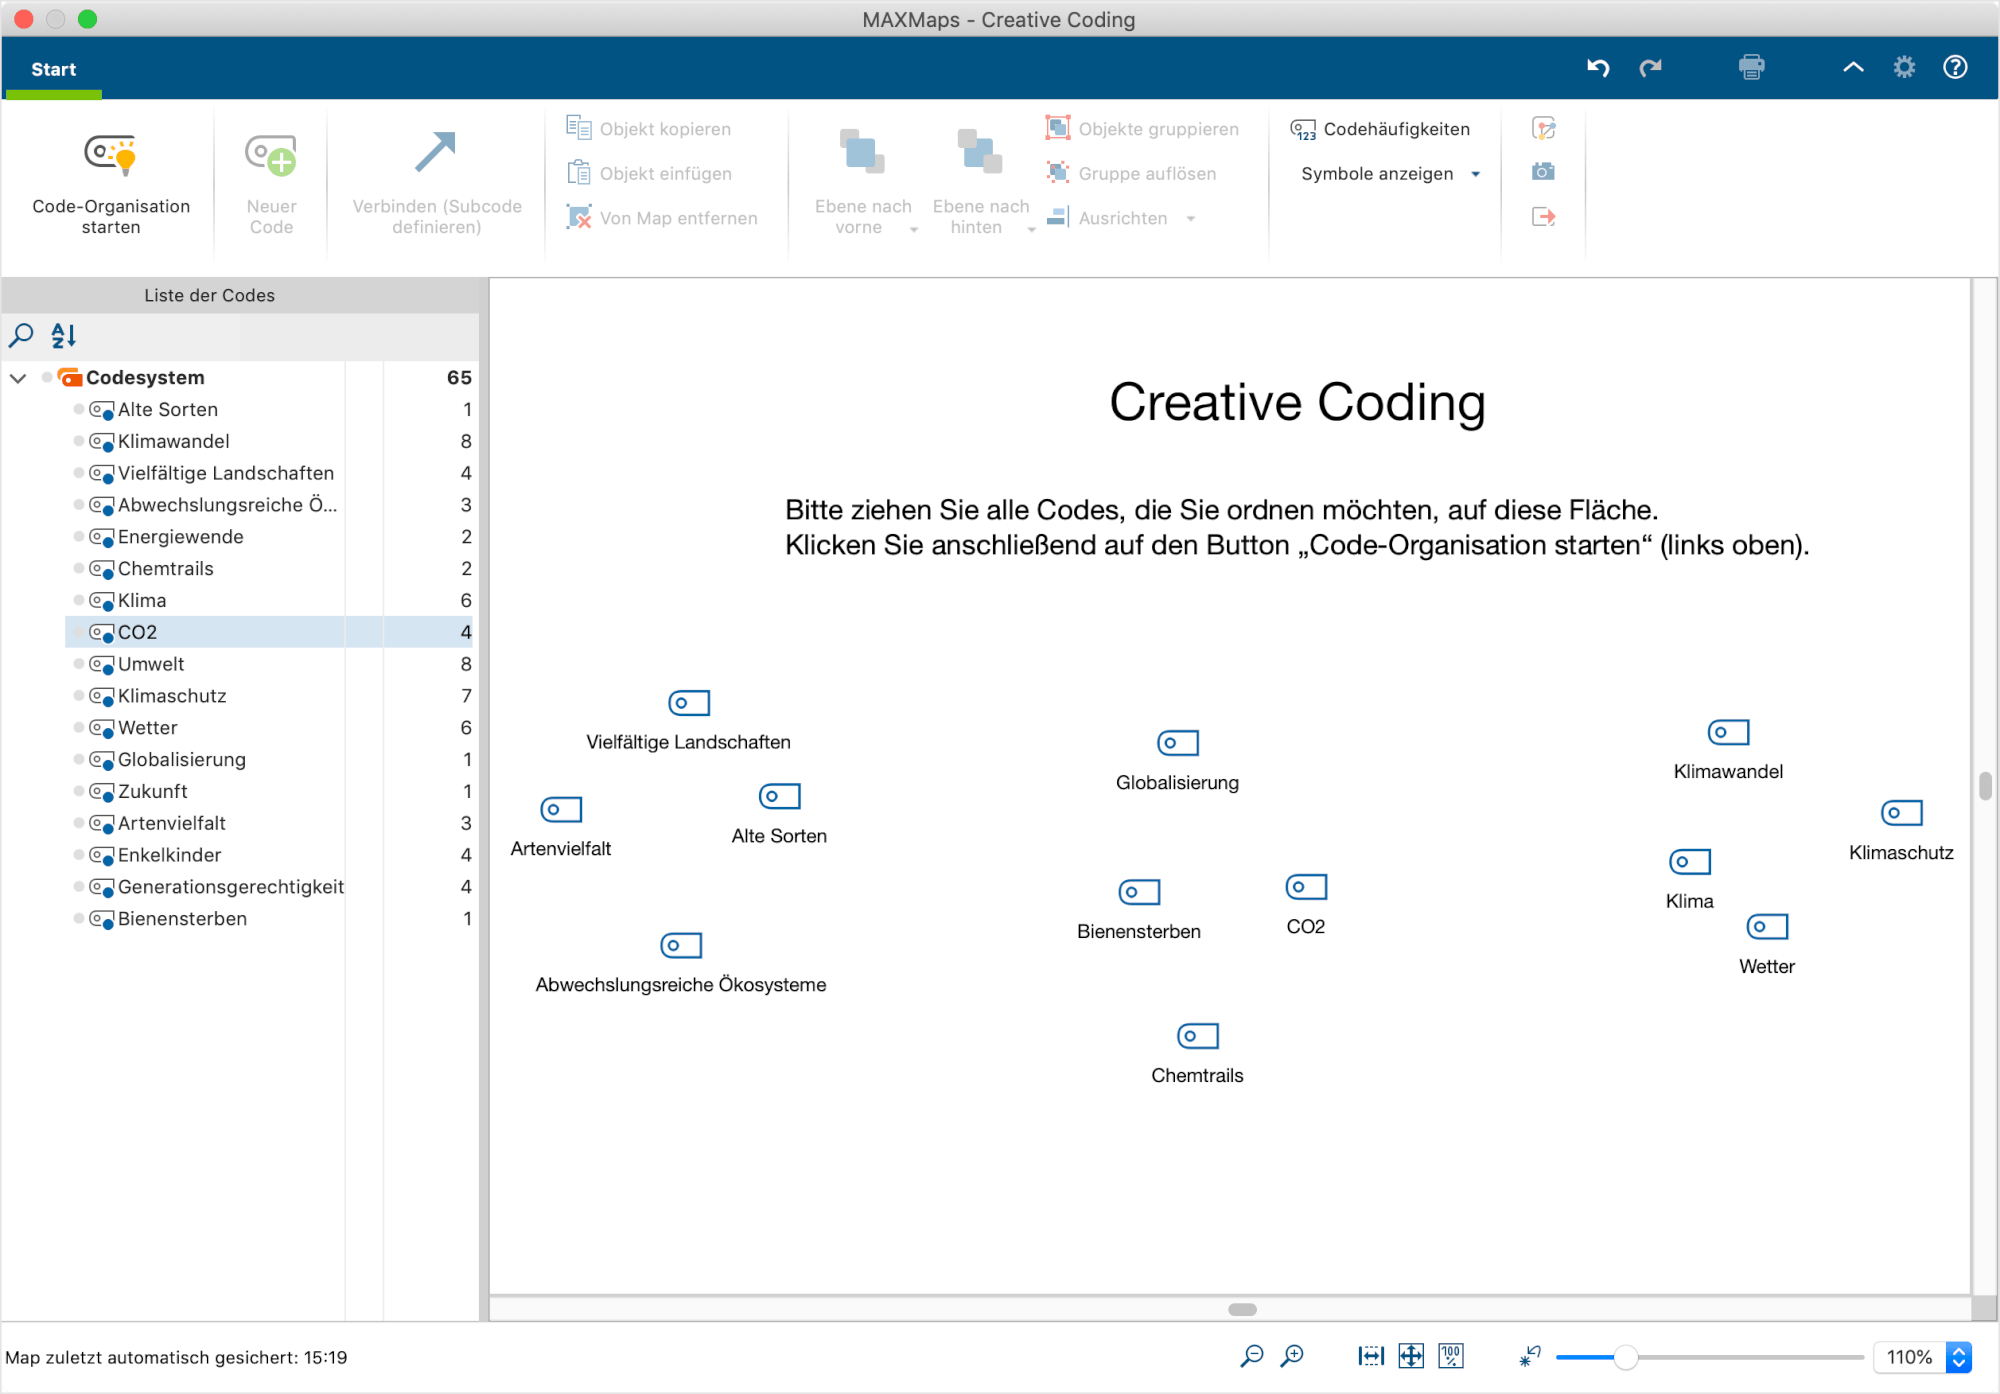Search codes with magnifier icon
The width and height of the screenshot is (2000, 1394).
point(21,335)
